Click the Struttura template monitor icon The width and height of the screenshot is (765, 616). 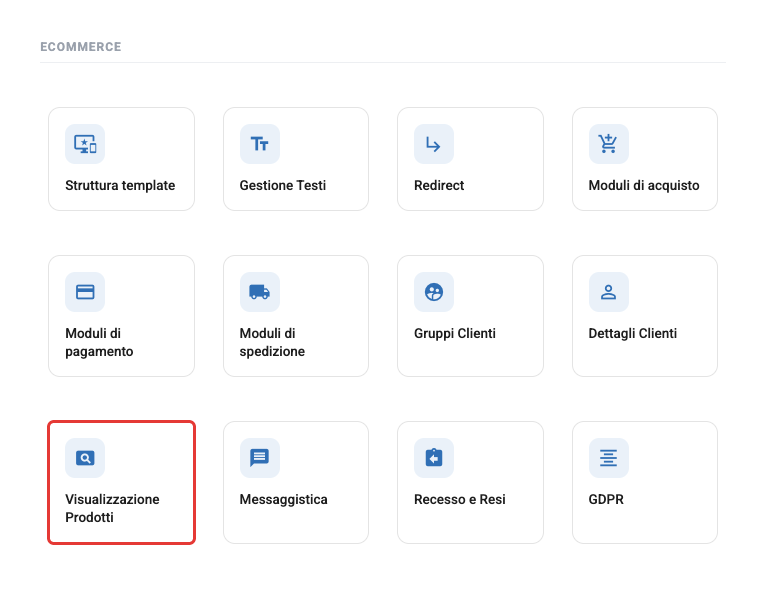coord(85,144)
